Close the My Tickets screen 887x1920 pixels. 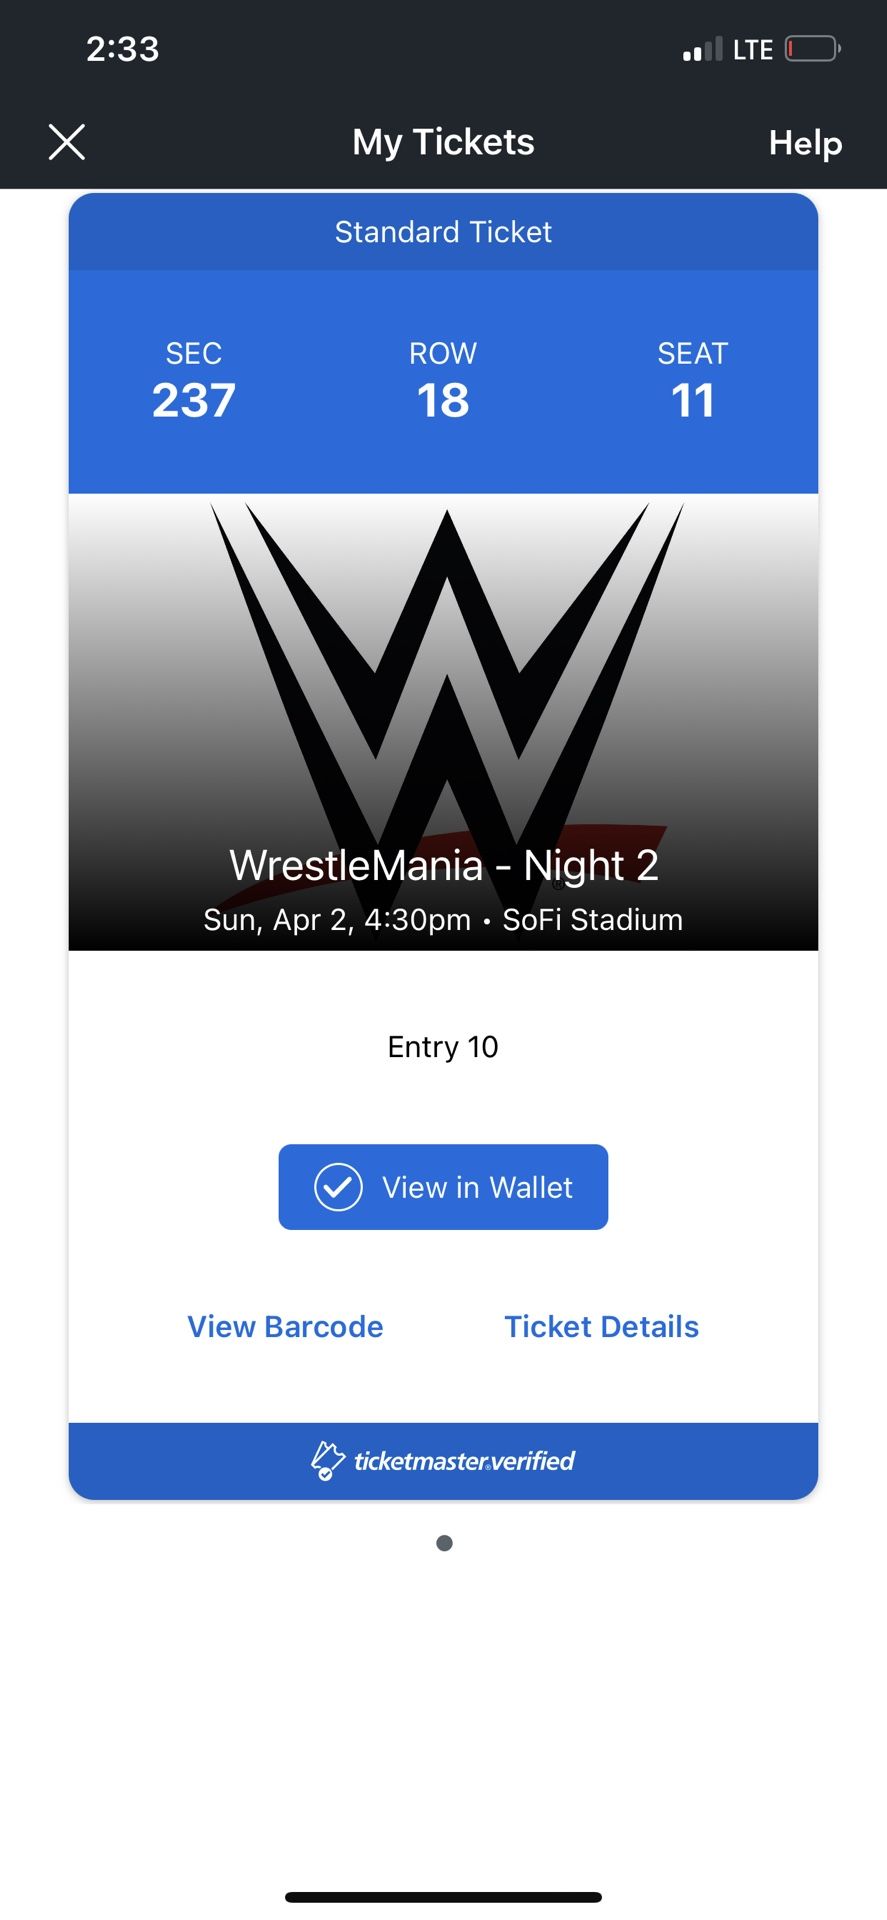[67, 142]
